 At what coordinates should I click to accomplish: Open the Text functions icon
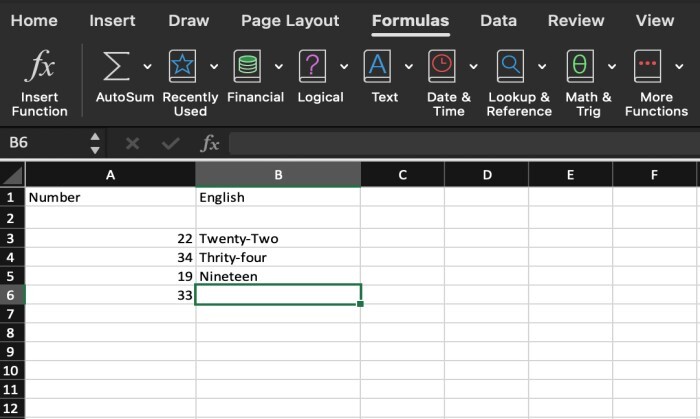click(377, 67)
